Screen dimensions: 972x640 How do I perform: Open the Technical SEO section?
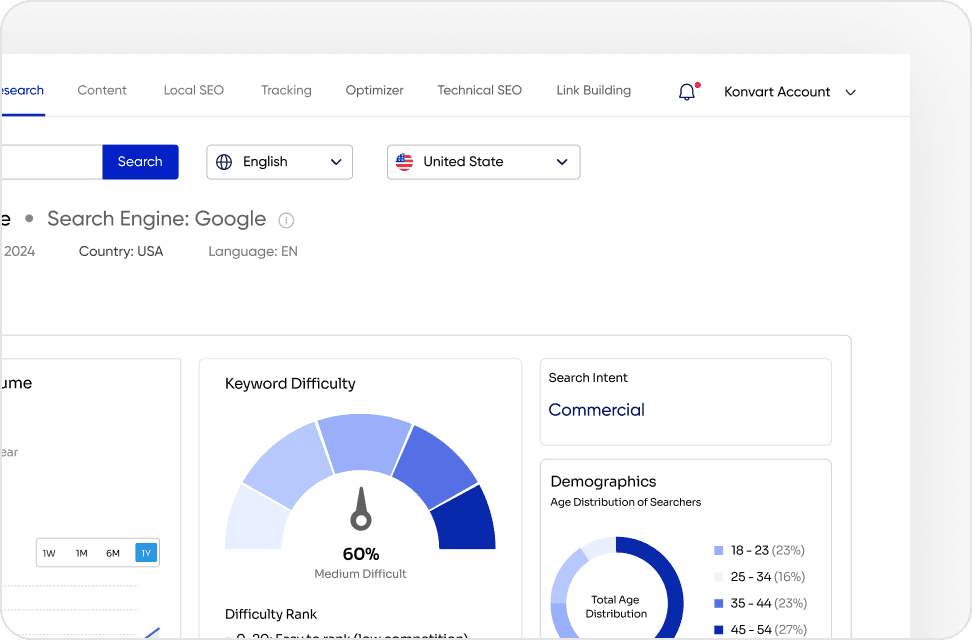[x=479, y=90]
